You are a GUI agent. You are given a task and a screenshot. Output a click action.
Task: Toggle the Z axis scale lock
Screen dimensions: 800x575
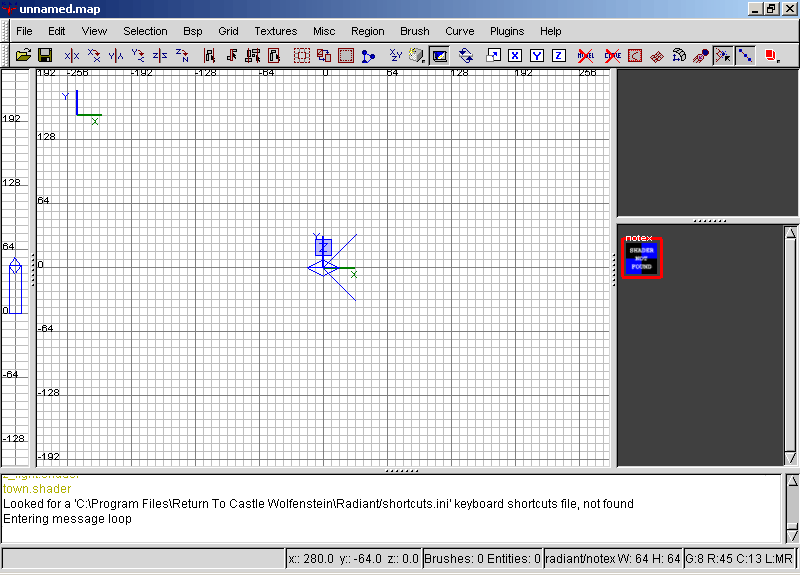[x=559, y=55]
